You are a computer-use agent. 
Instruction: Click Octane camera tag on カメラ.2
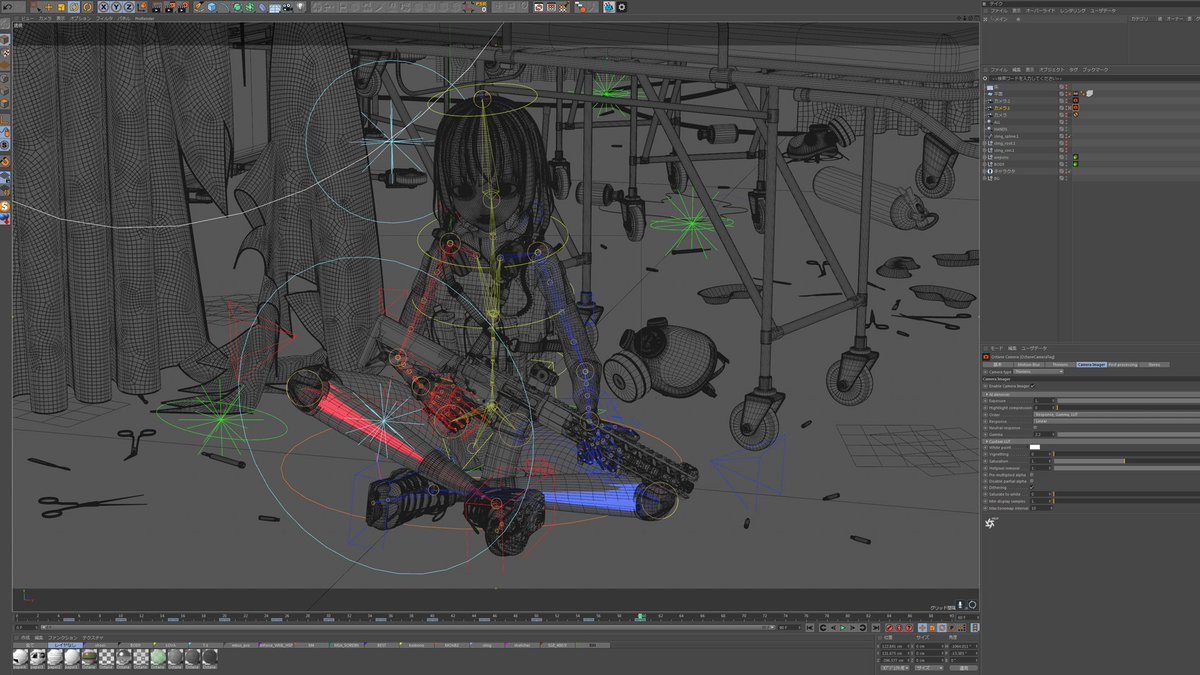[x=1076, y=101]
